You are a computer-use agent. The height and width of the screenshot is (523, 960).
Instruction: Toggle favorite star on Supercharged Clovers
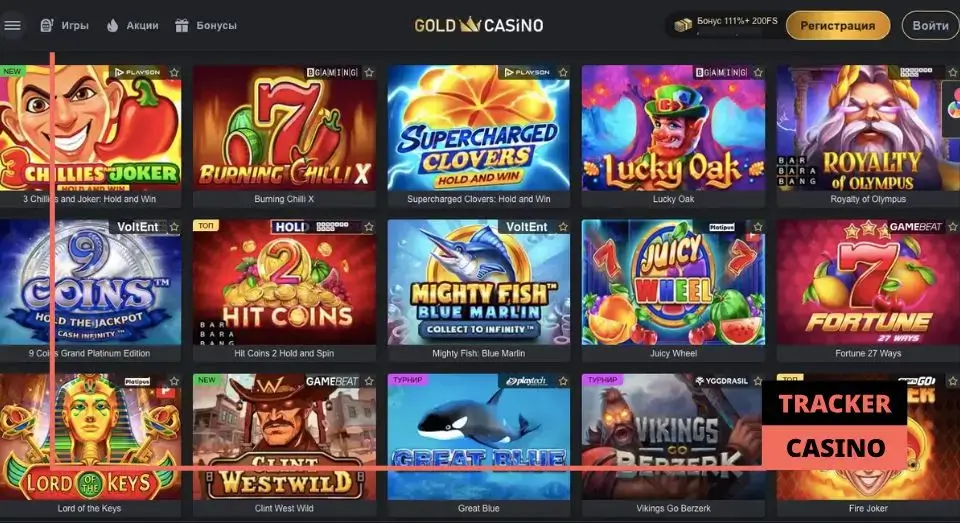pos(563,73)
